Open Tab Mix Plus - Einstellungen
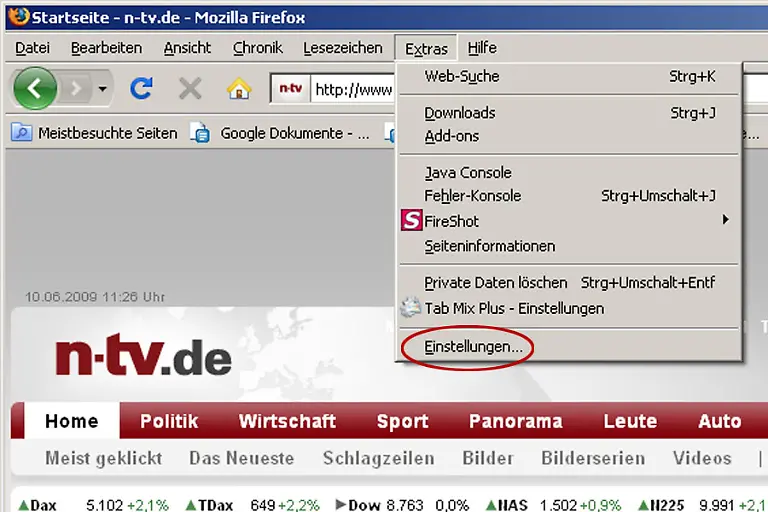This screenshot has height=512, width=768. [513, 308]
